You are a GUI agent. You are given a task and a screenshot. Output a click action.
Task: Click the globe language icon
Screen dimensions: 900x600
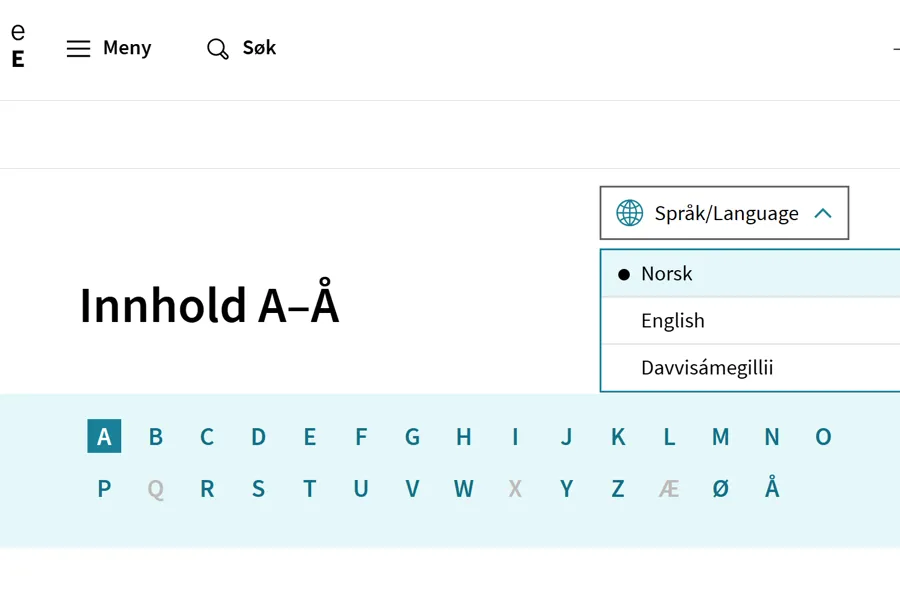(629, 213)
